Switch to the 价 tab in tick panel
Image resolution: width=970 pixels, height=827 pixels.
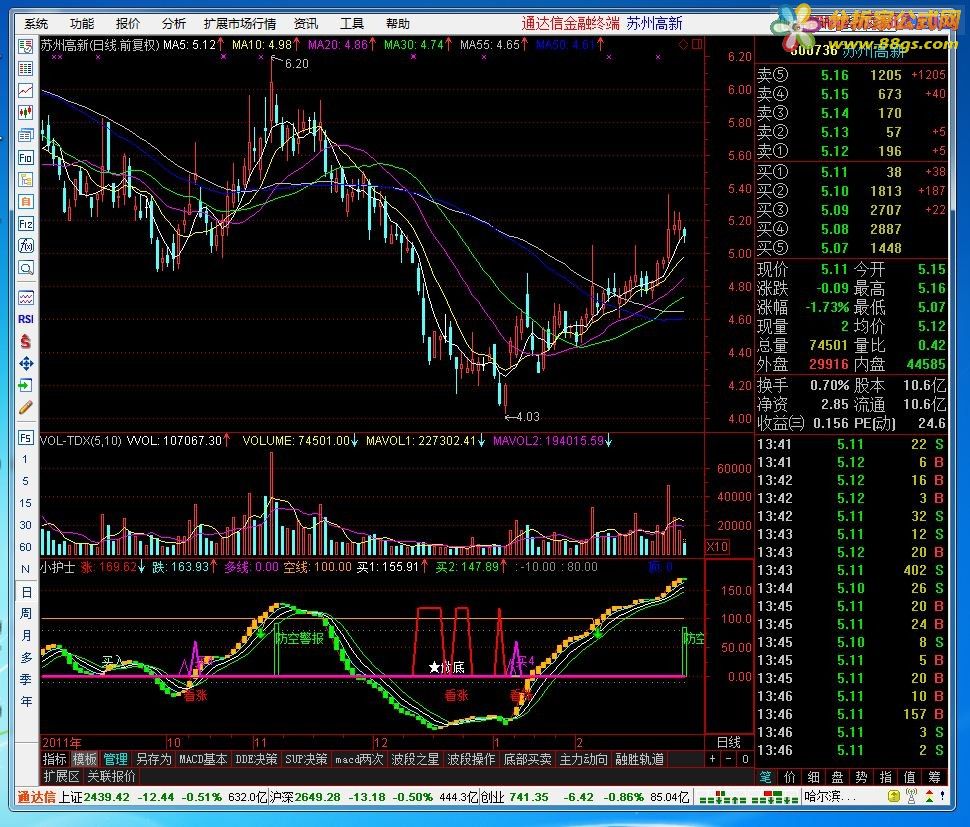[x=789, y=777]
